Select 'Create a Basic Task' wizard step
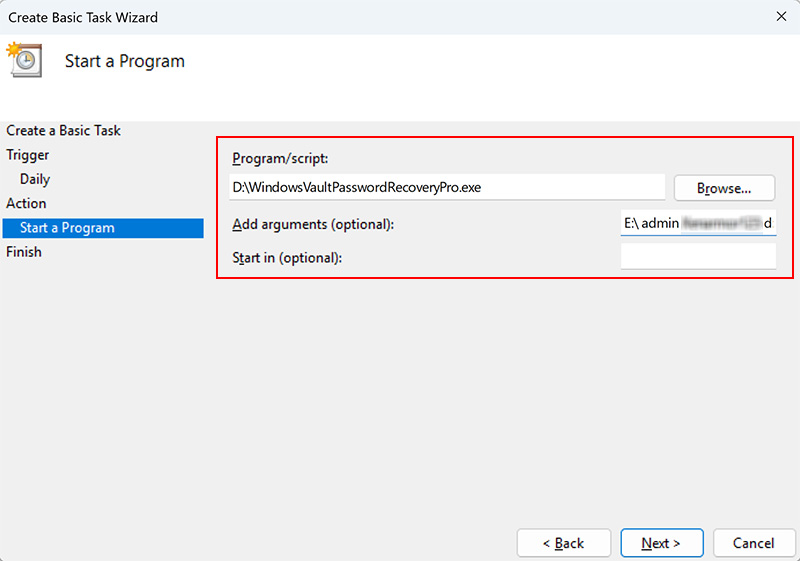This screenshot has width=800, height=561. pyautogui.click(x=63, y=131)
